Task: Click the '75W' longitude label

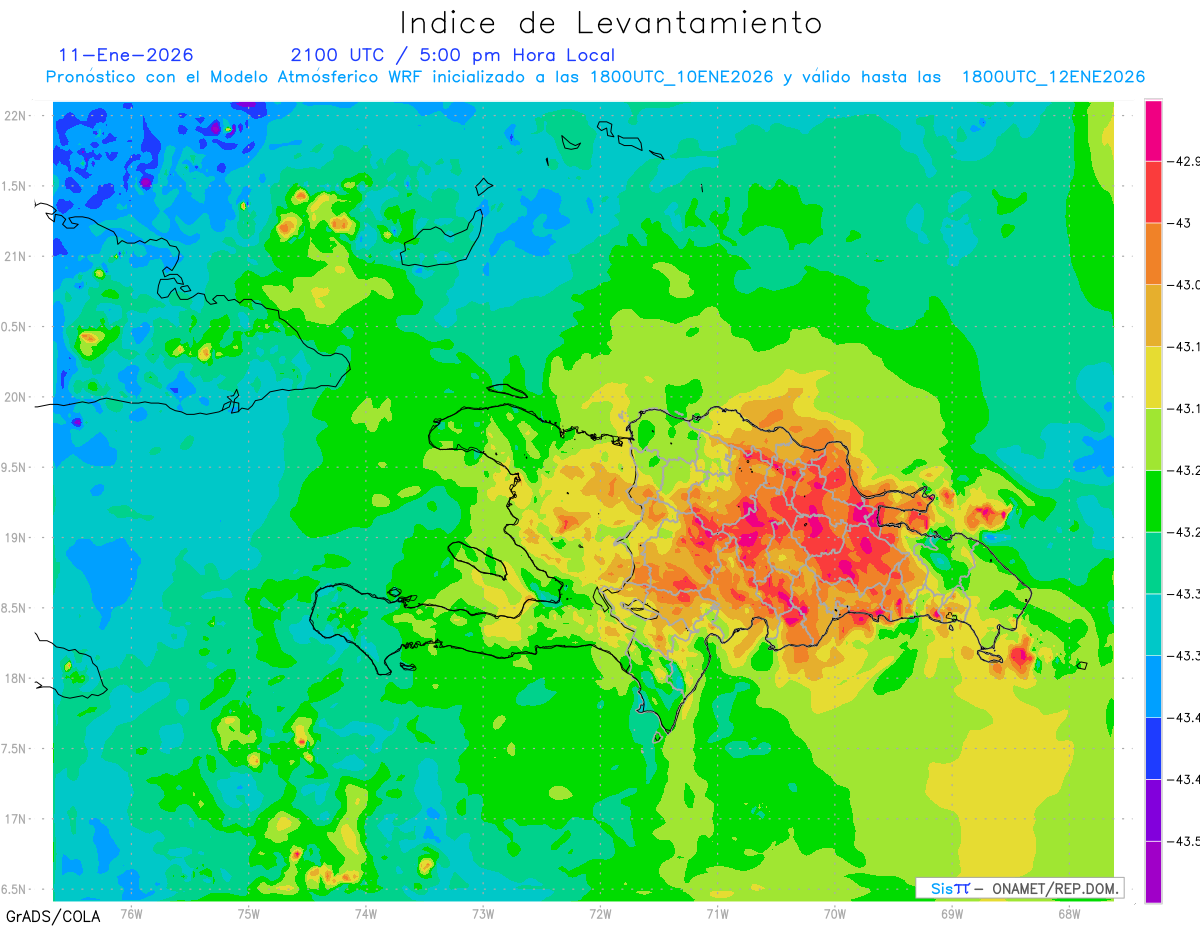Action: coord(249,913)
